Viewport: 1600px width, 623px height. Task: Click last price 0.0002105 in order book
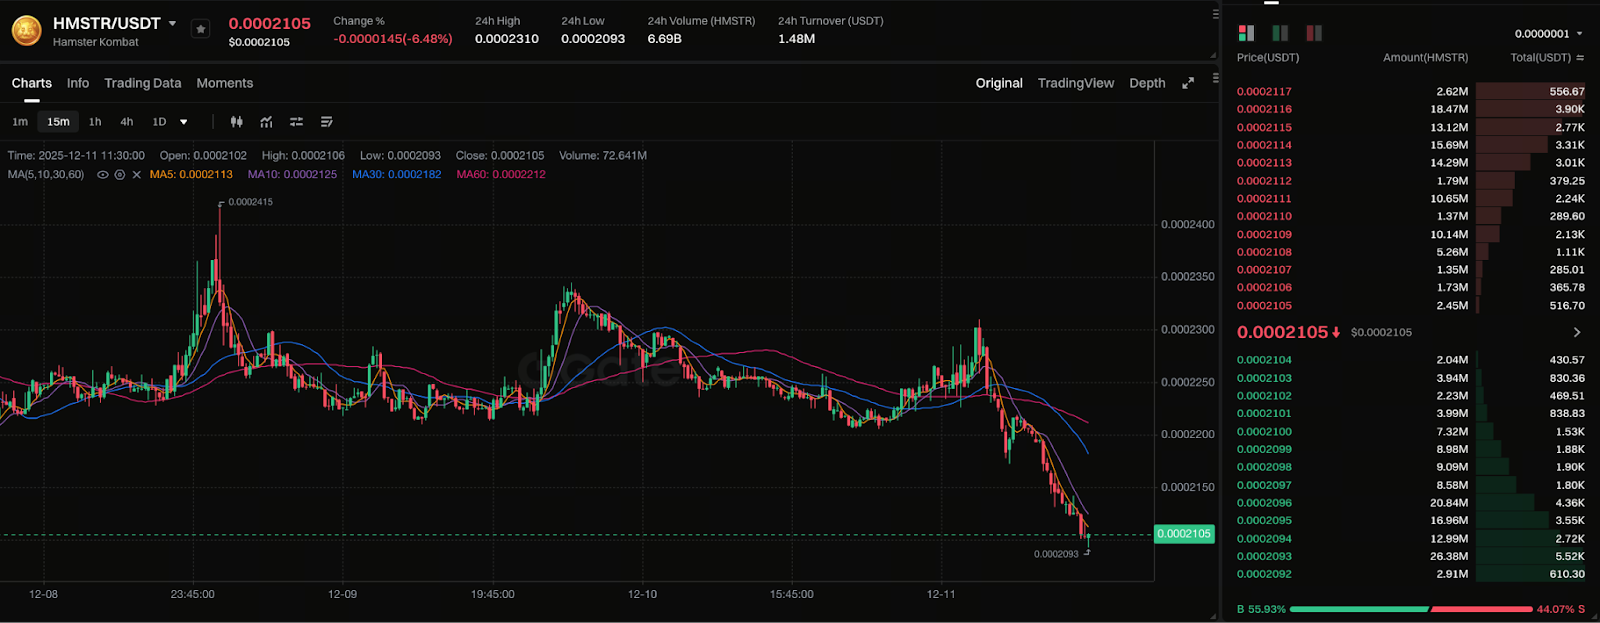click(1282, 332)
